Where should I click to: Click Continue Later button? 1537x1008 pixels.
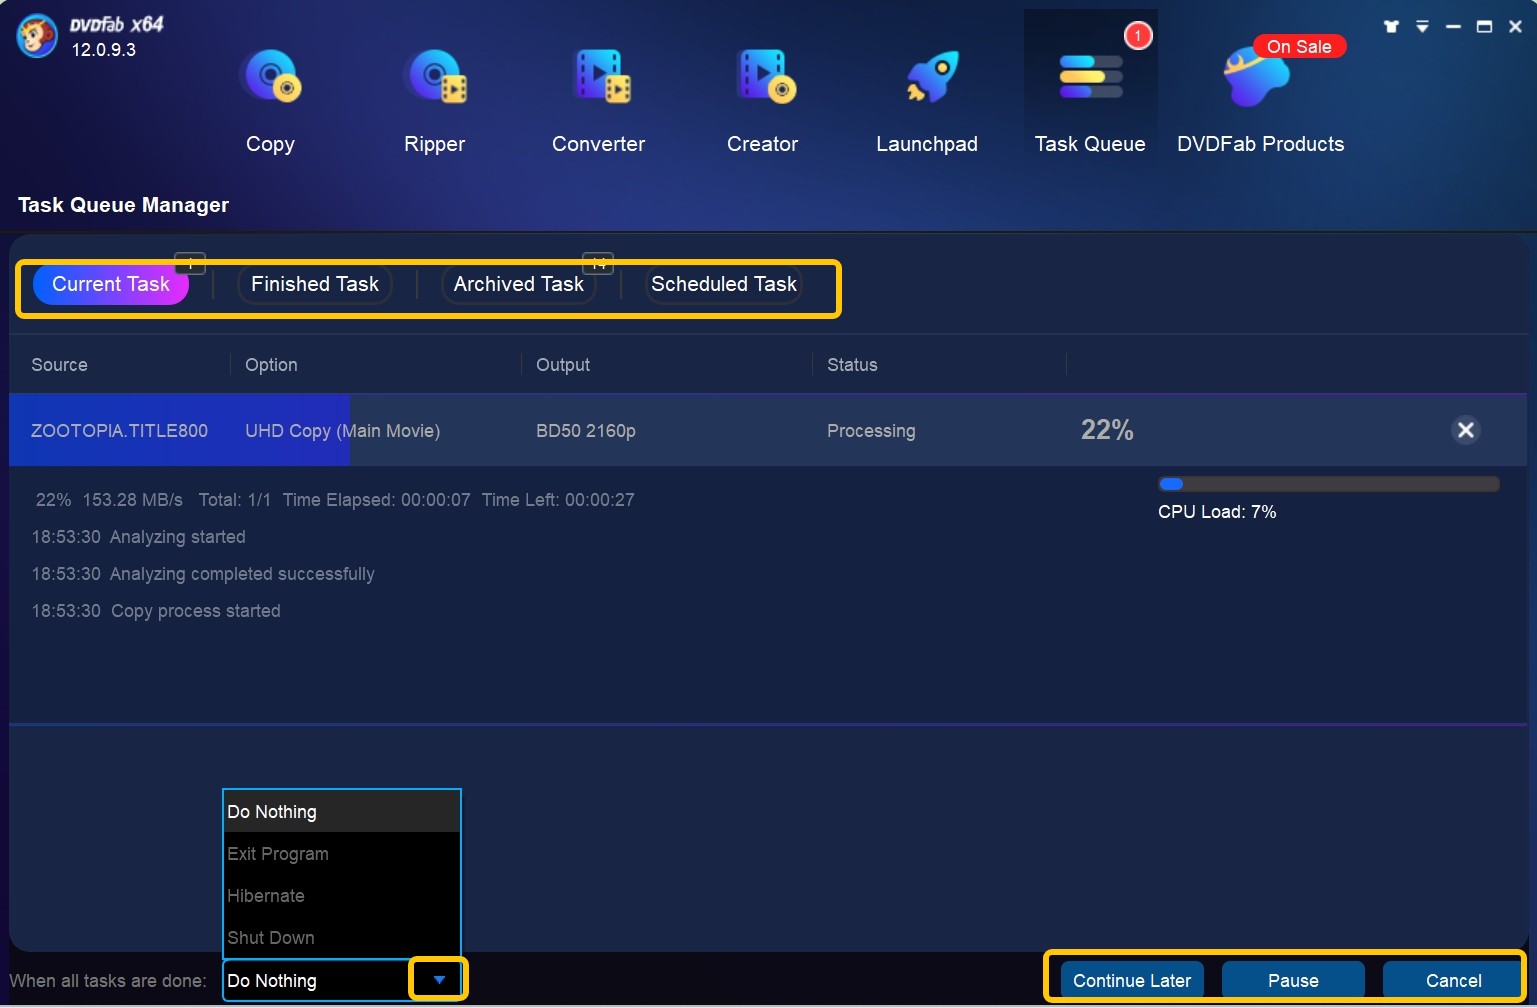(1132, 980)
